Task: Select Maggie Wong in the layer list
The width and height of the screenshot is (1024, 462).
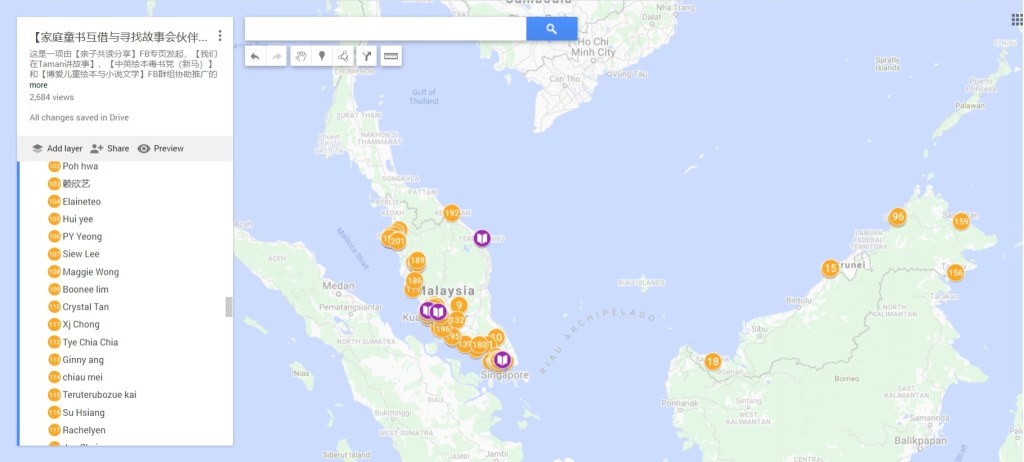Action: click(90, 272)
